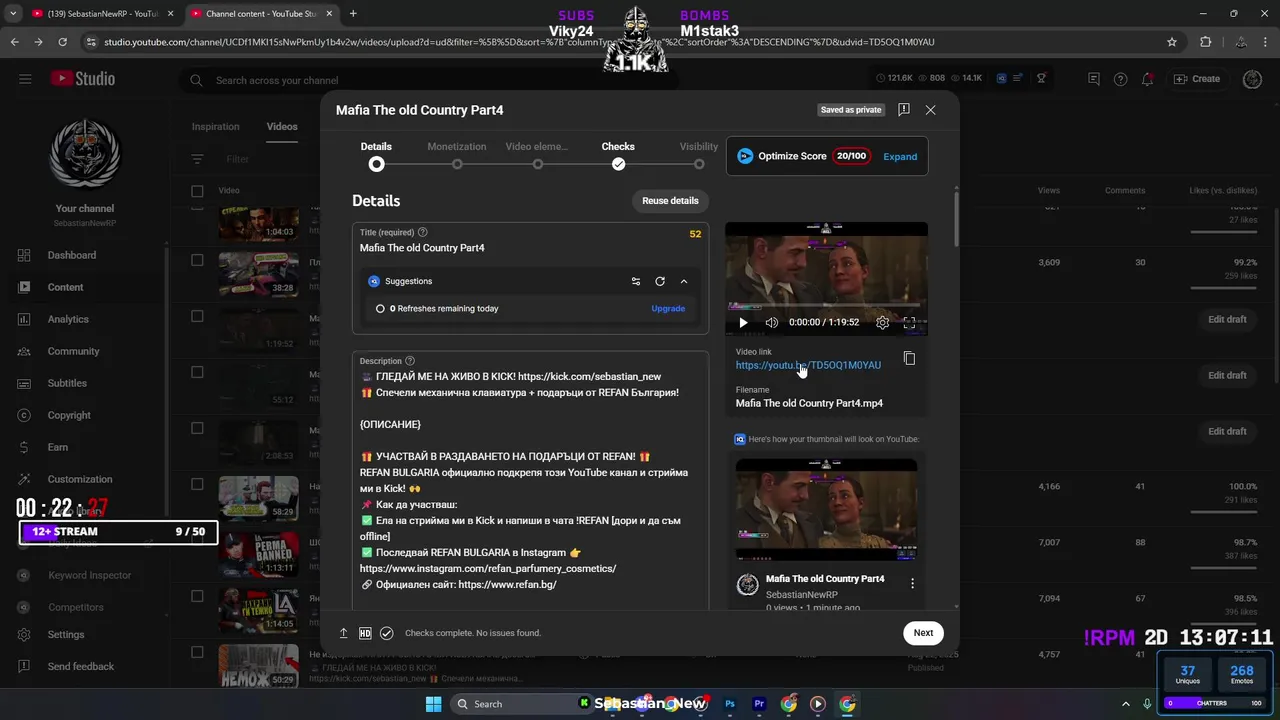The width and height of the screenshot is (1280, 720).
Task: Check the 2:08:53 video row checkbox
Action: 197,428
